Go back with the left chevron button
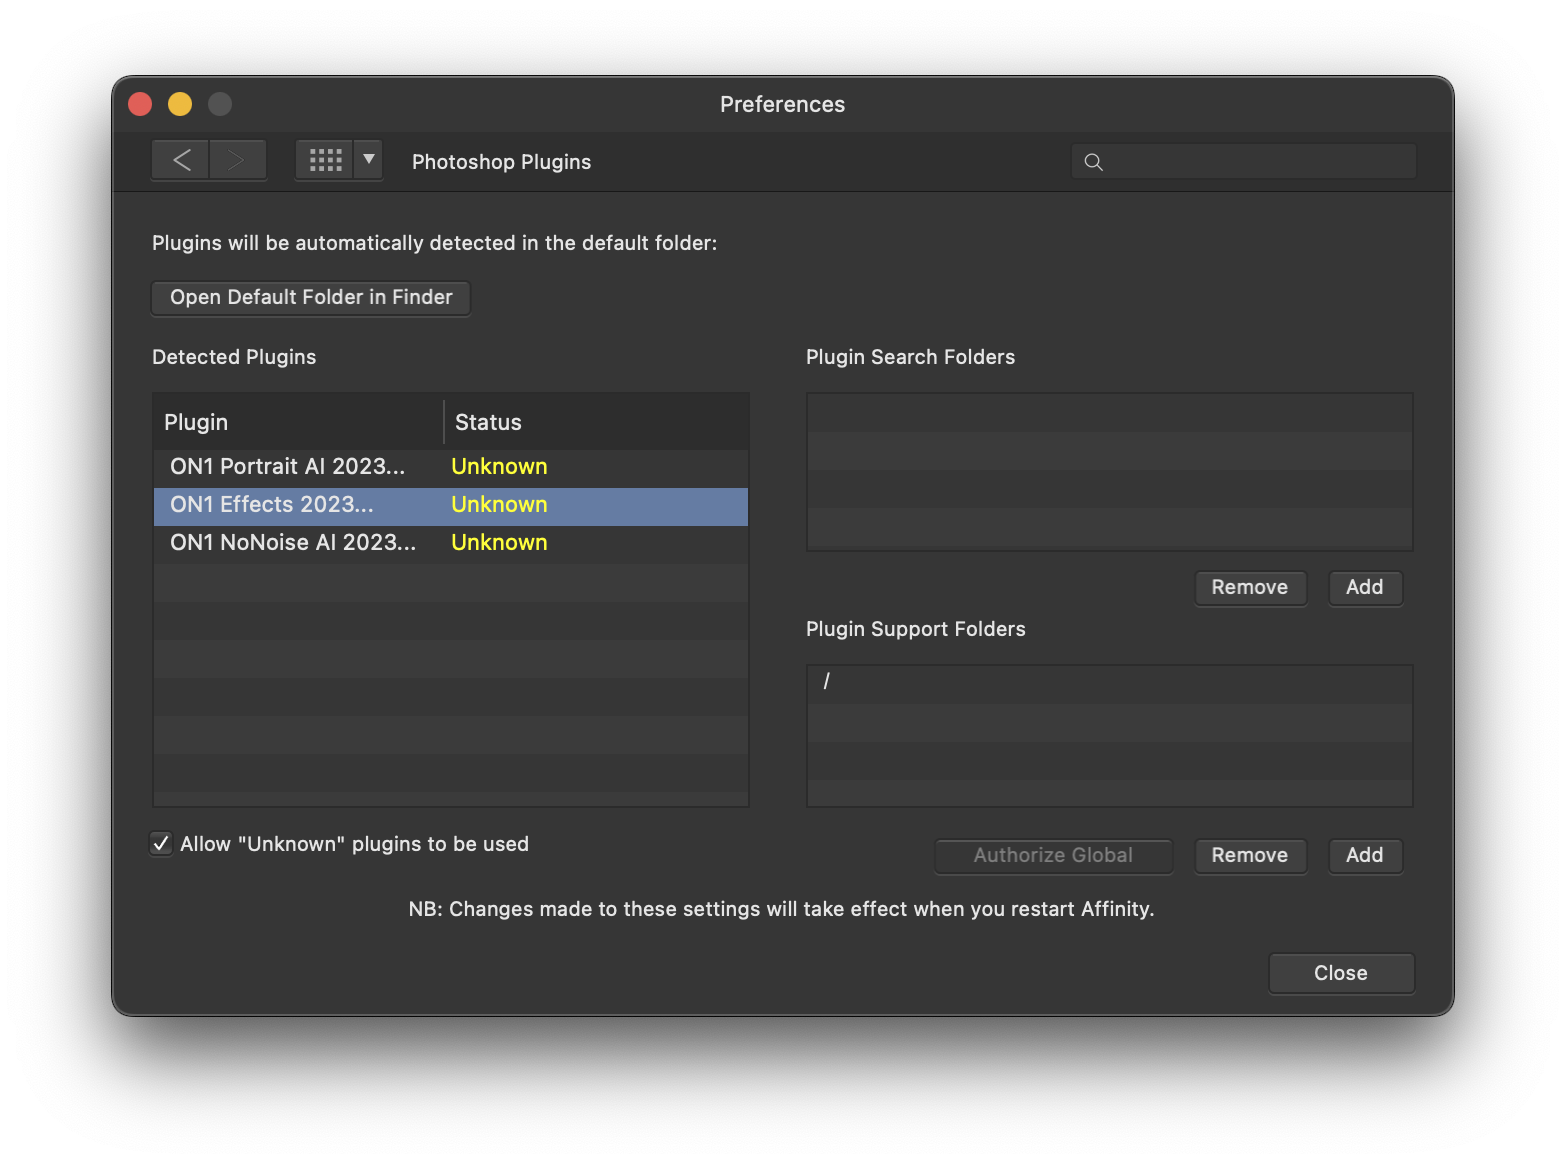 (x=181, y=160)
